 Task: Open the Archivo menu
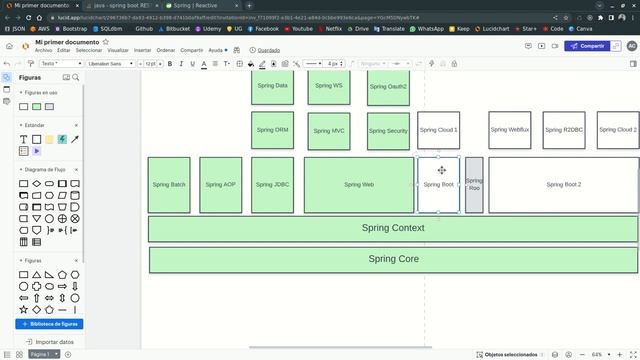tap(43, 50)
